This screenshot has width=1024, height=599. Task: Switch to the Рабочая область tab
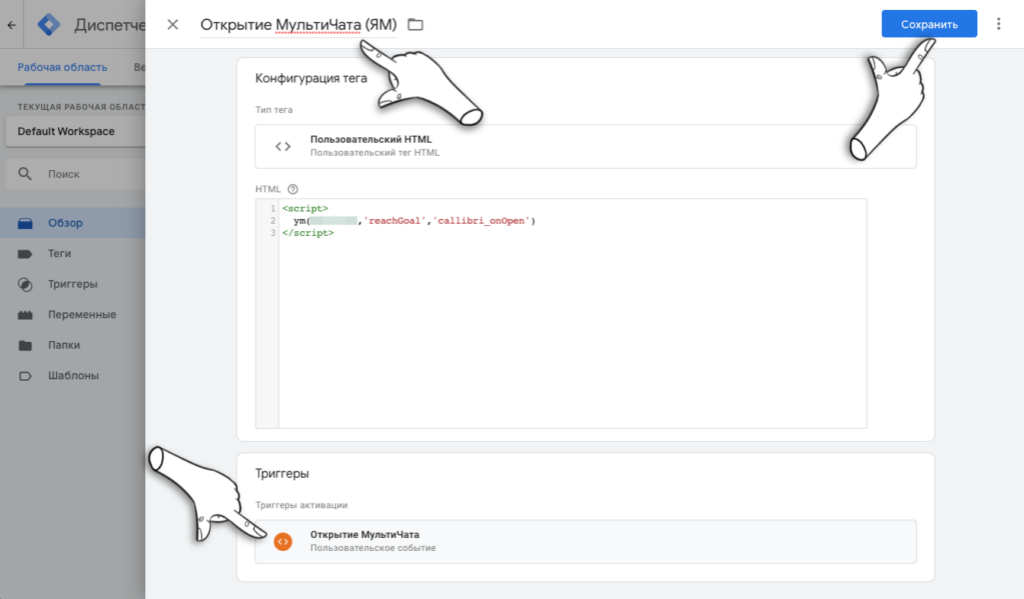tap(62, 67)
